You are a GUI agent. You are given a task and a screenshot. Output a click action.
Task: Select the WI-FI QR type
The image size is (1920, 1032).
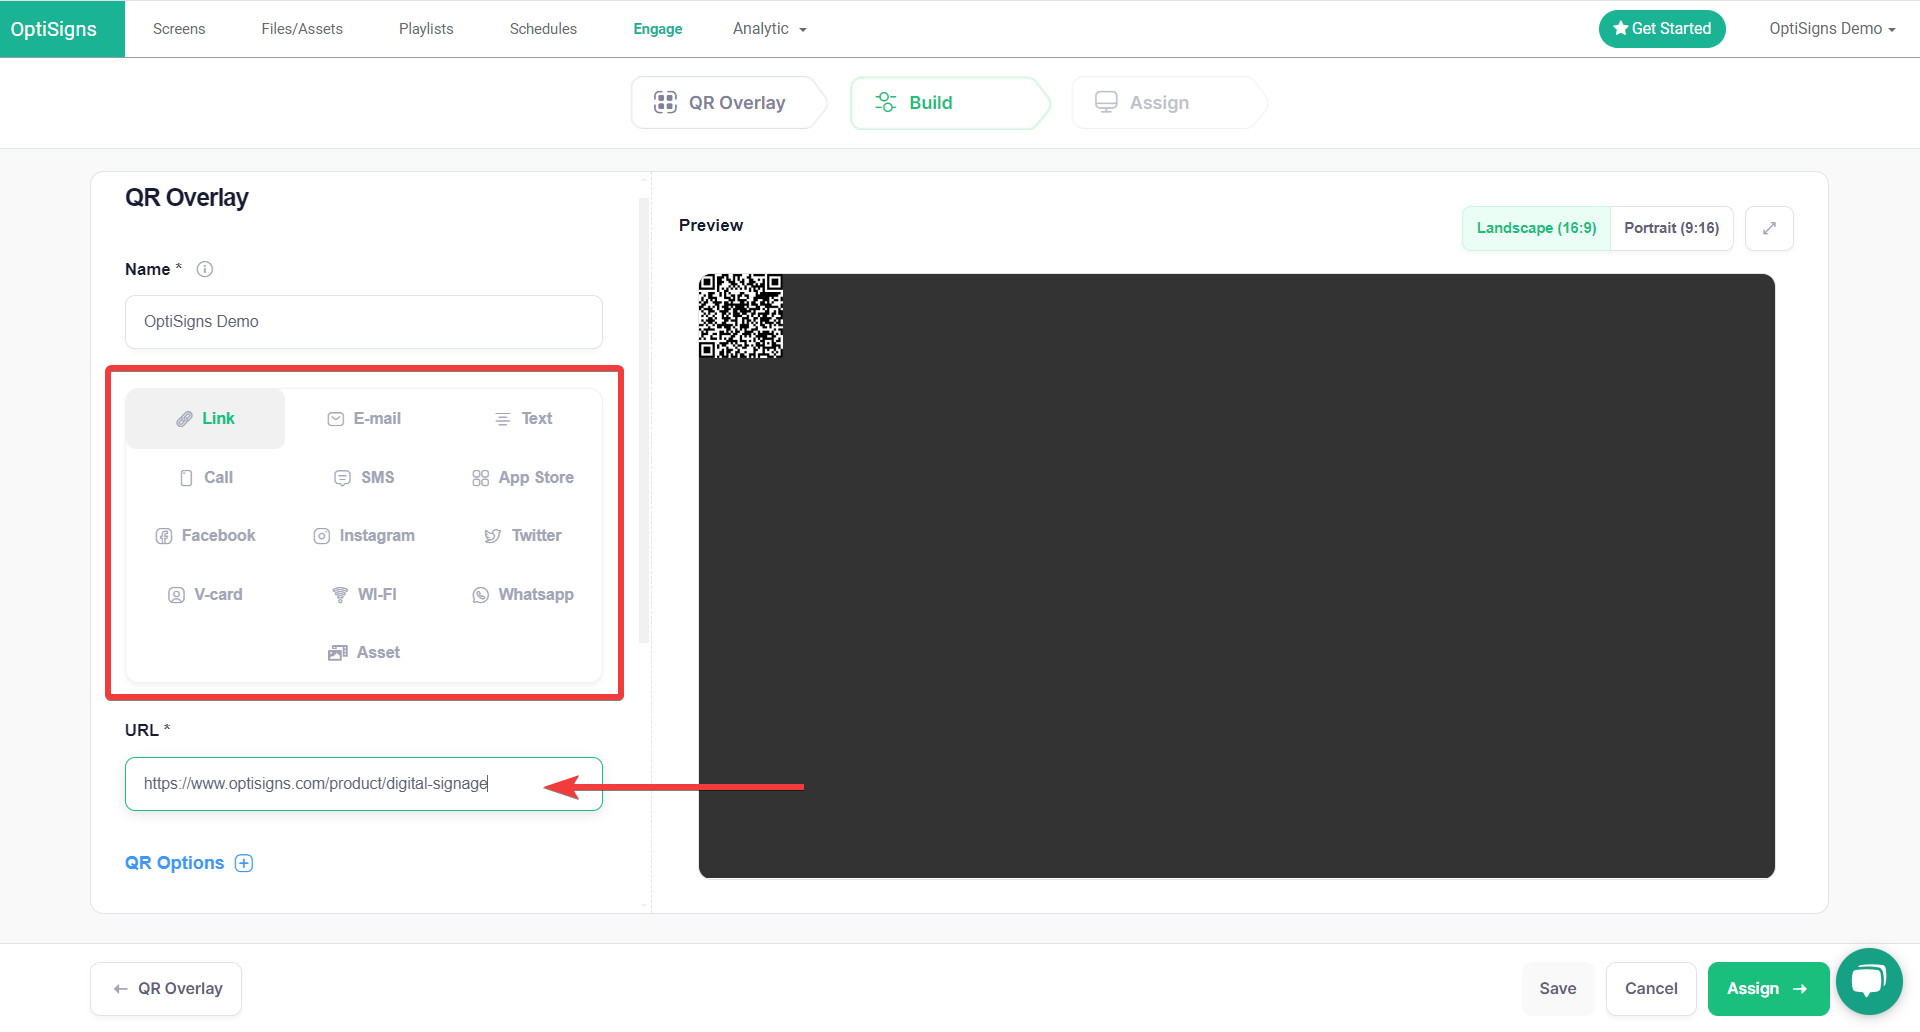[364, 595]
